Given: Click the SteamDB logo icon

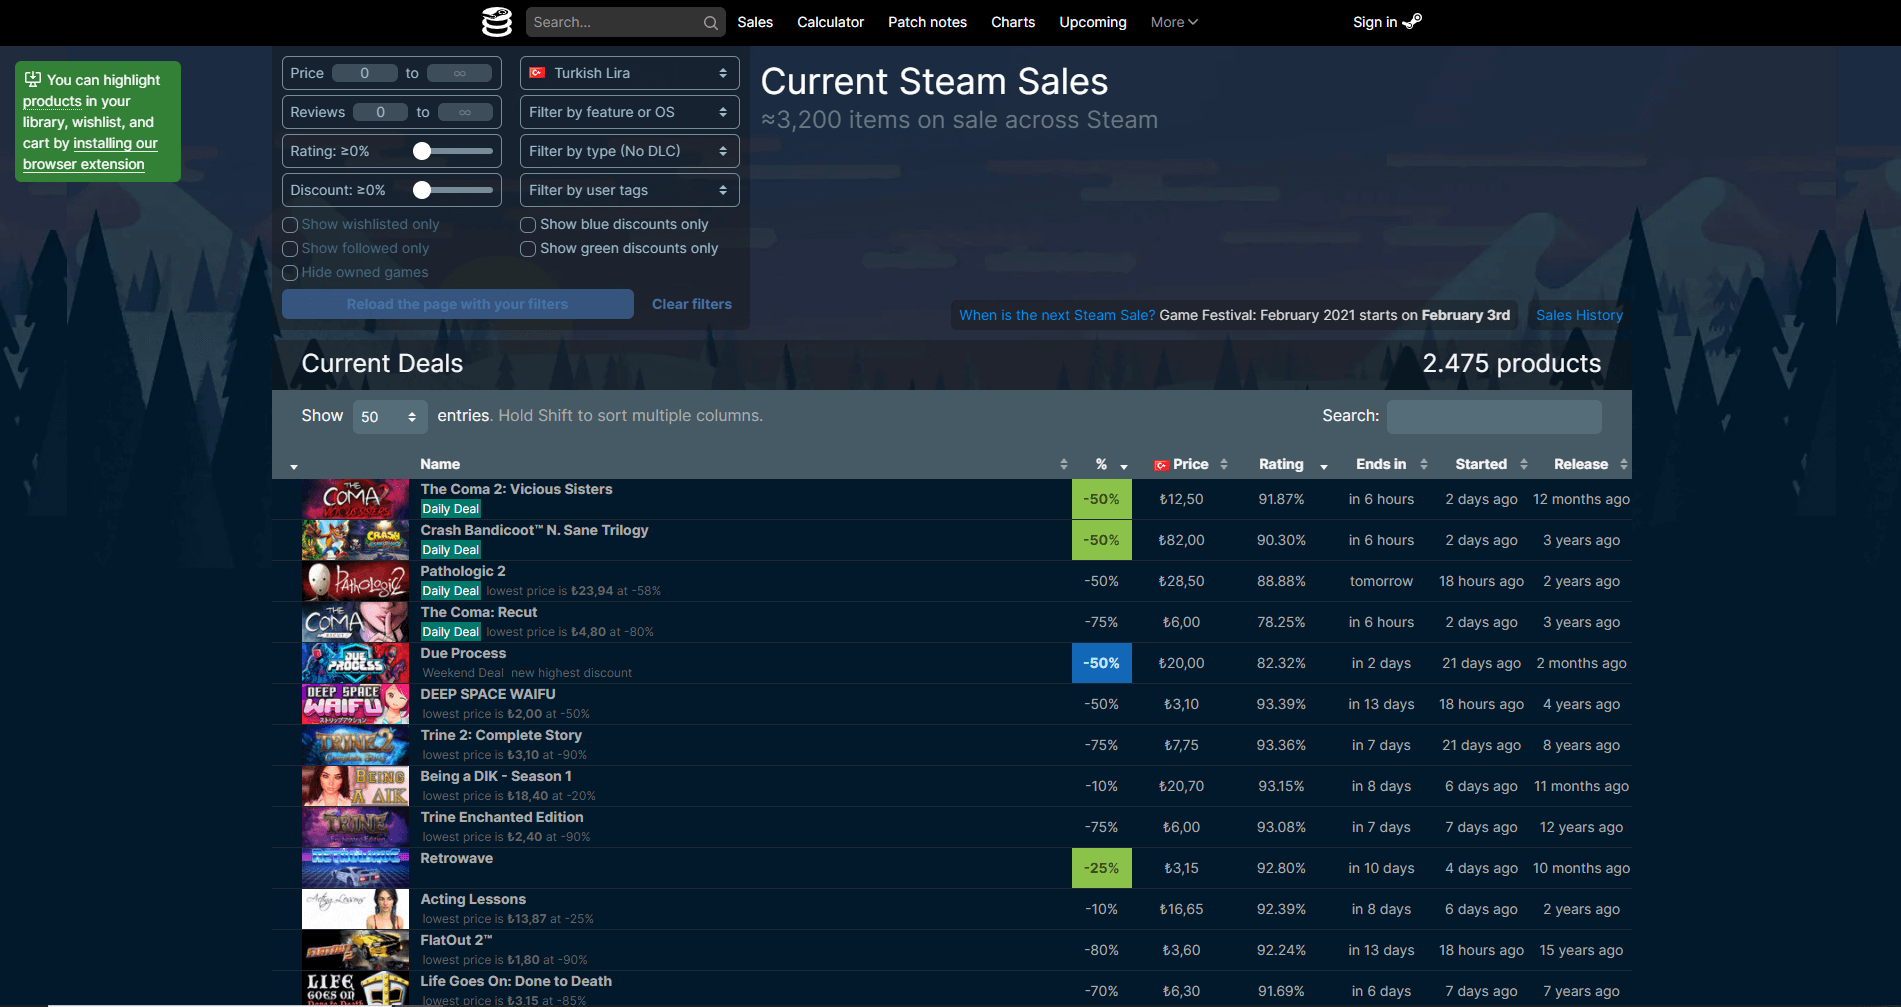Looking at the screenshot, I should point(496,22).
